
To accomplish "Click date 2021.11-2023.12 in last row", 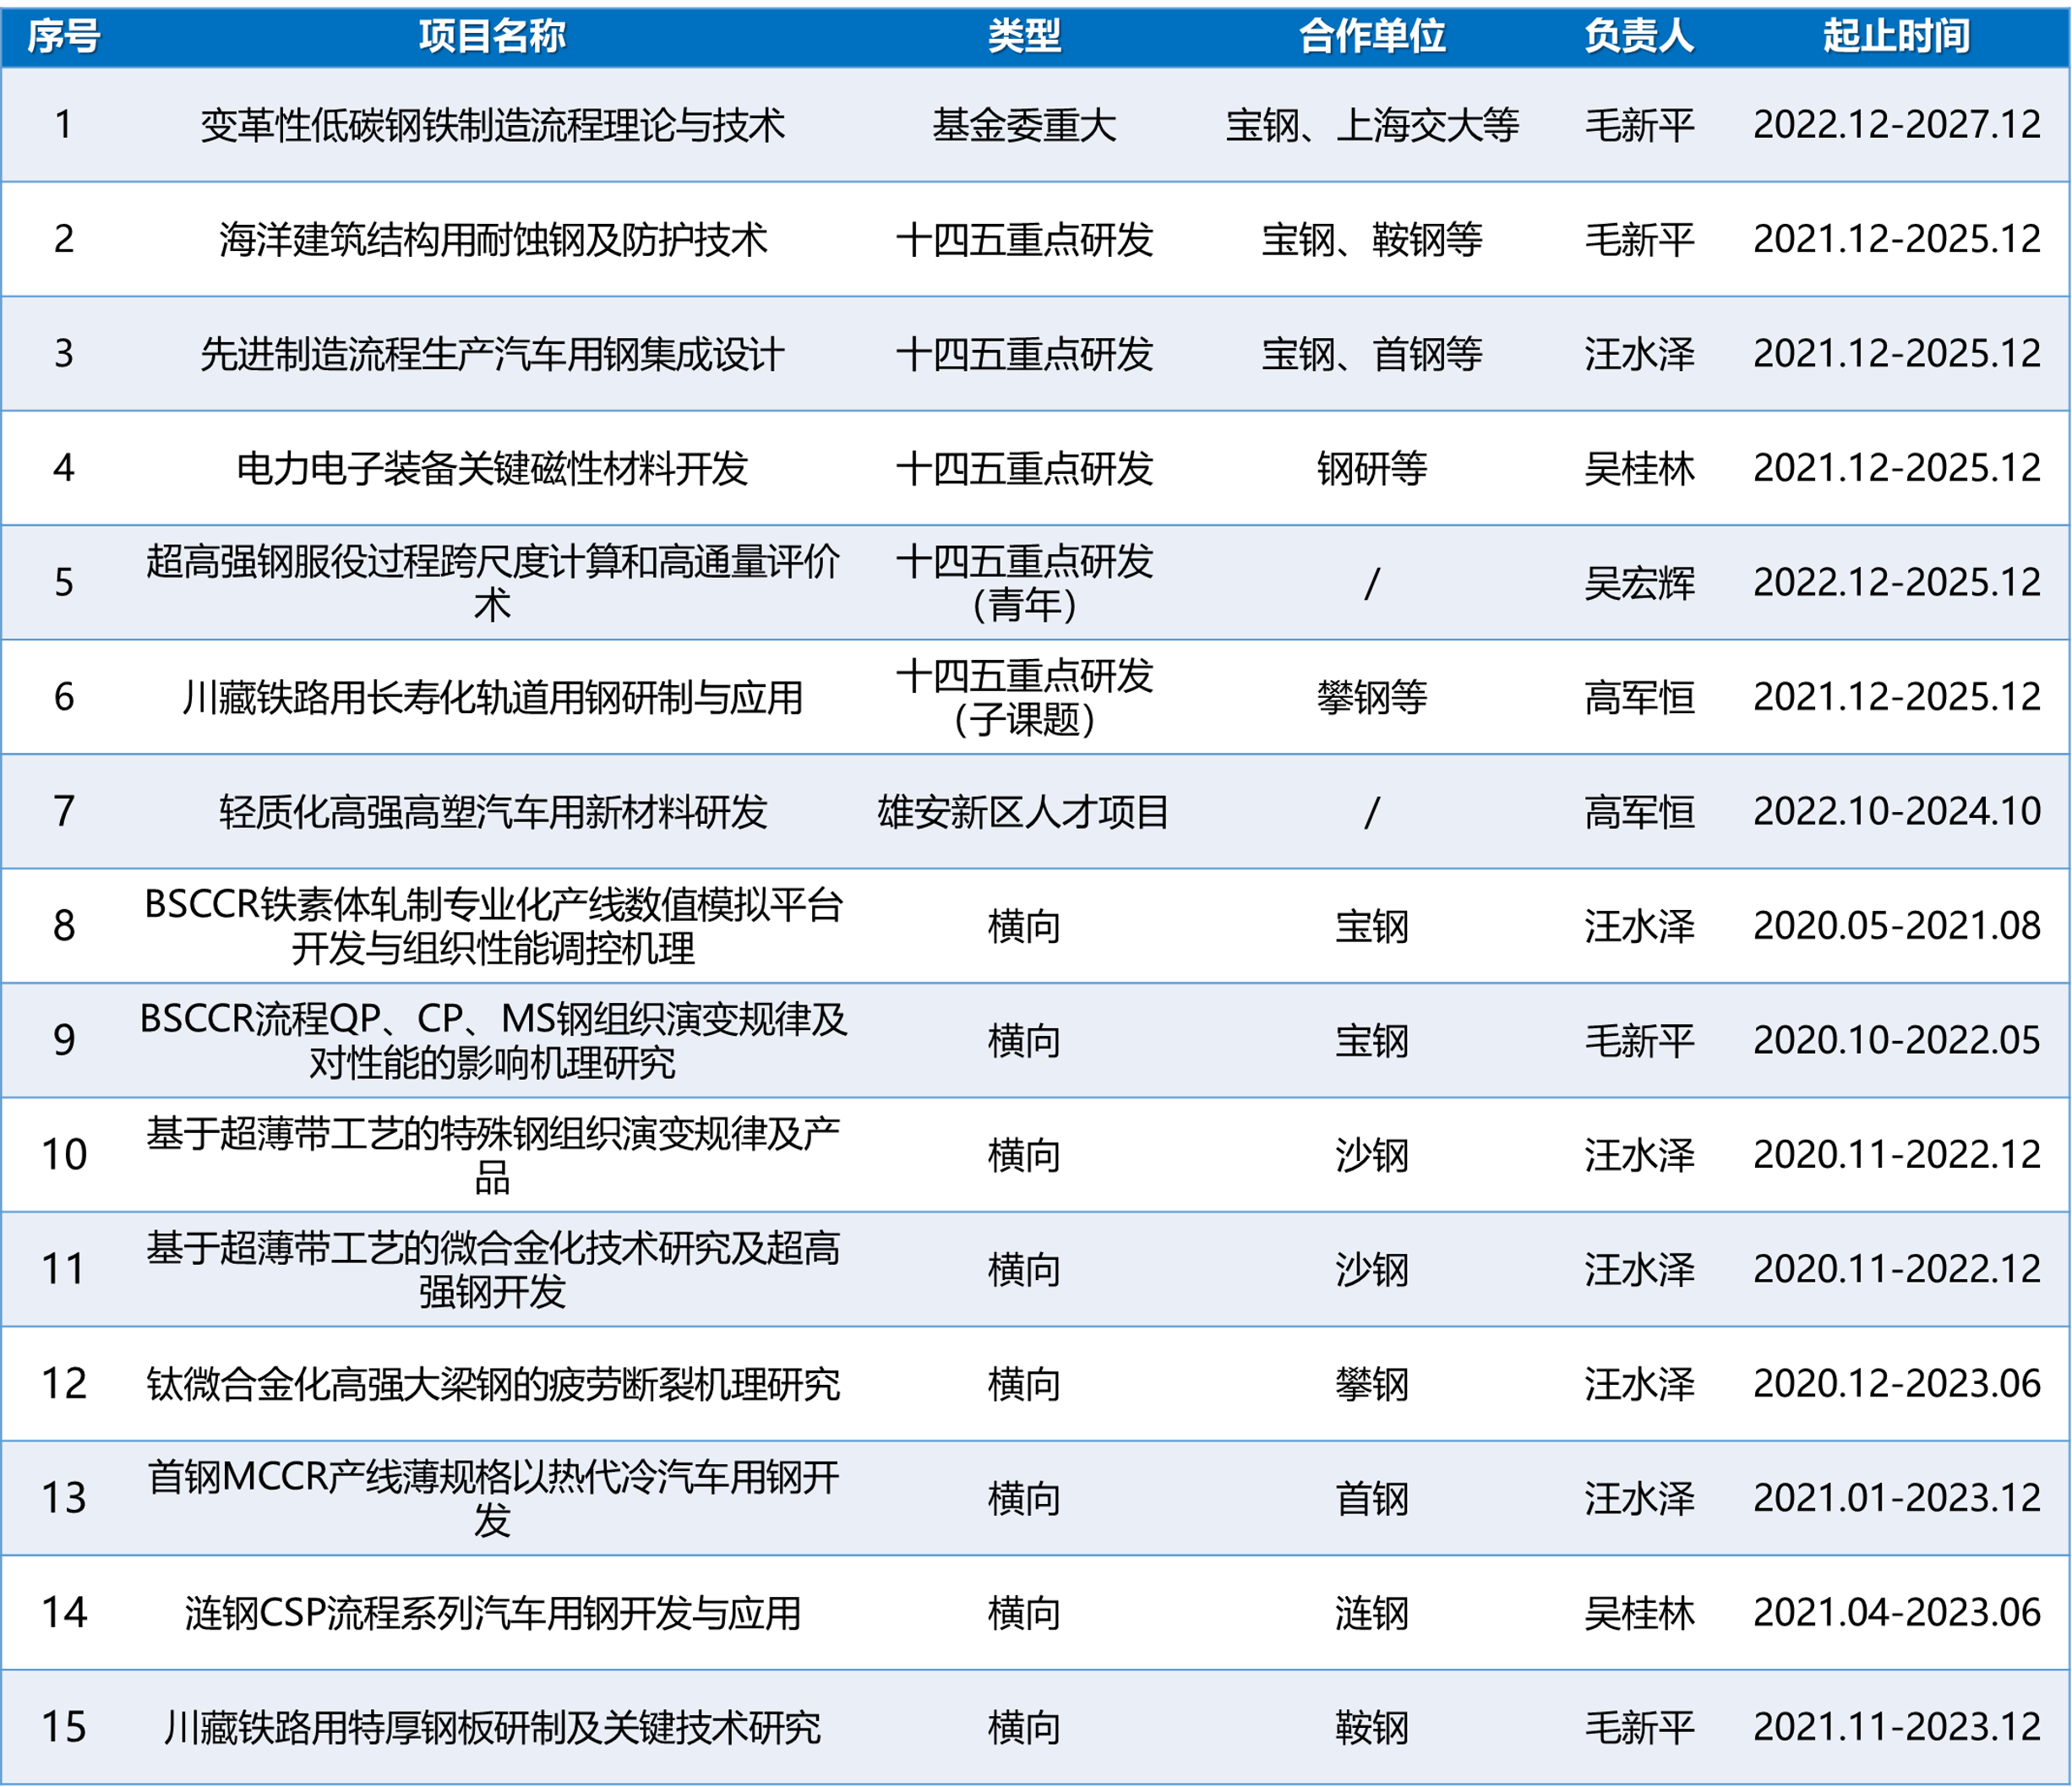I will (1896, 1727).
